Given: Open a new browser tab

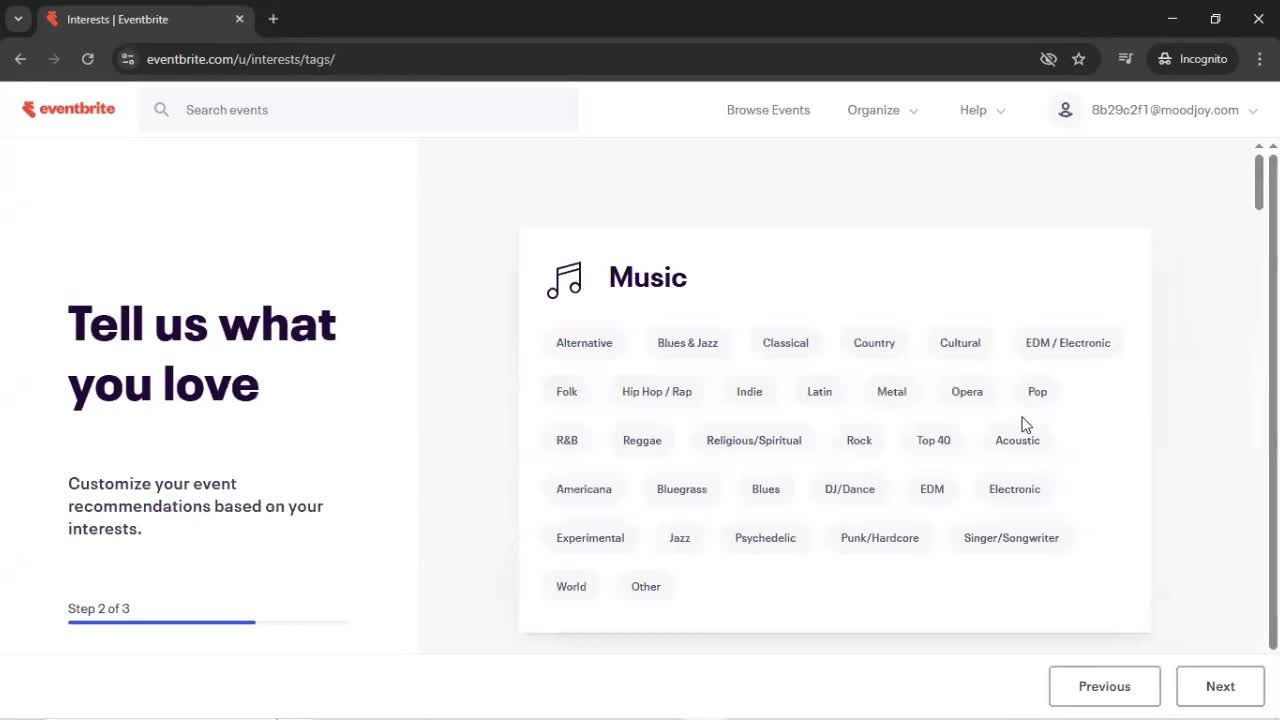Looking at the screenshot, I should pyautogui.click(x=273, y=19).
